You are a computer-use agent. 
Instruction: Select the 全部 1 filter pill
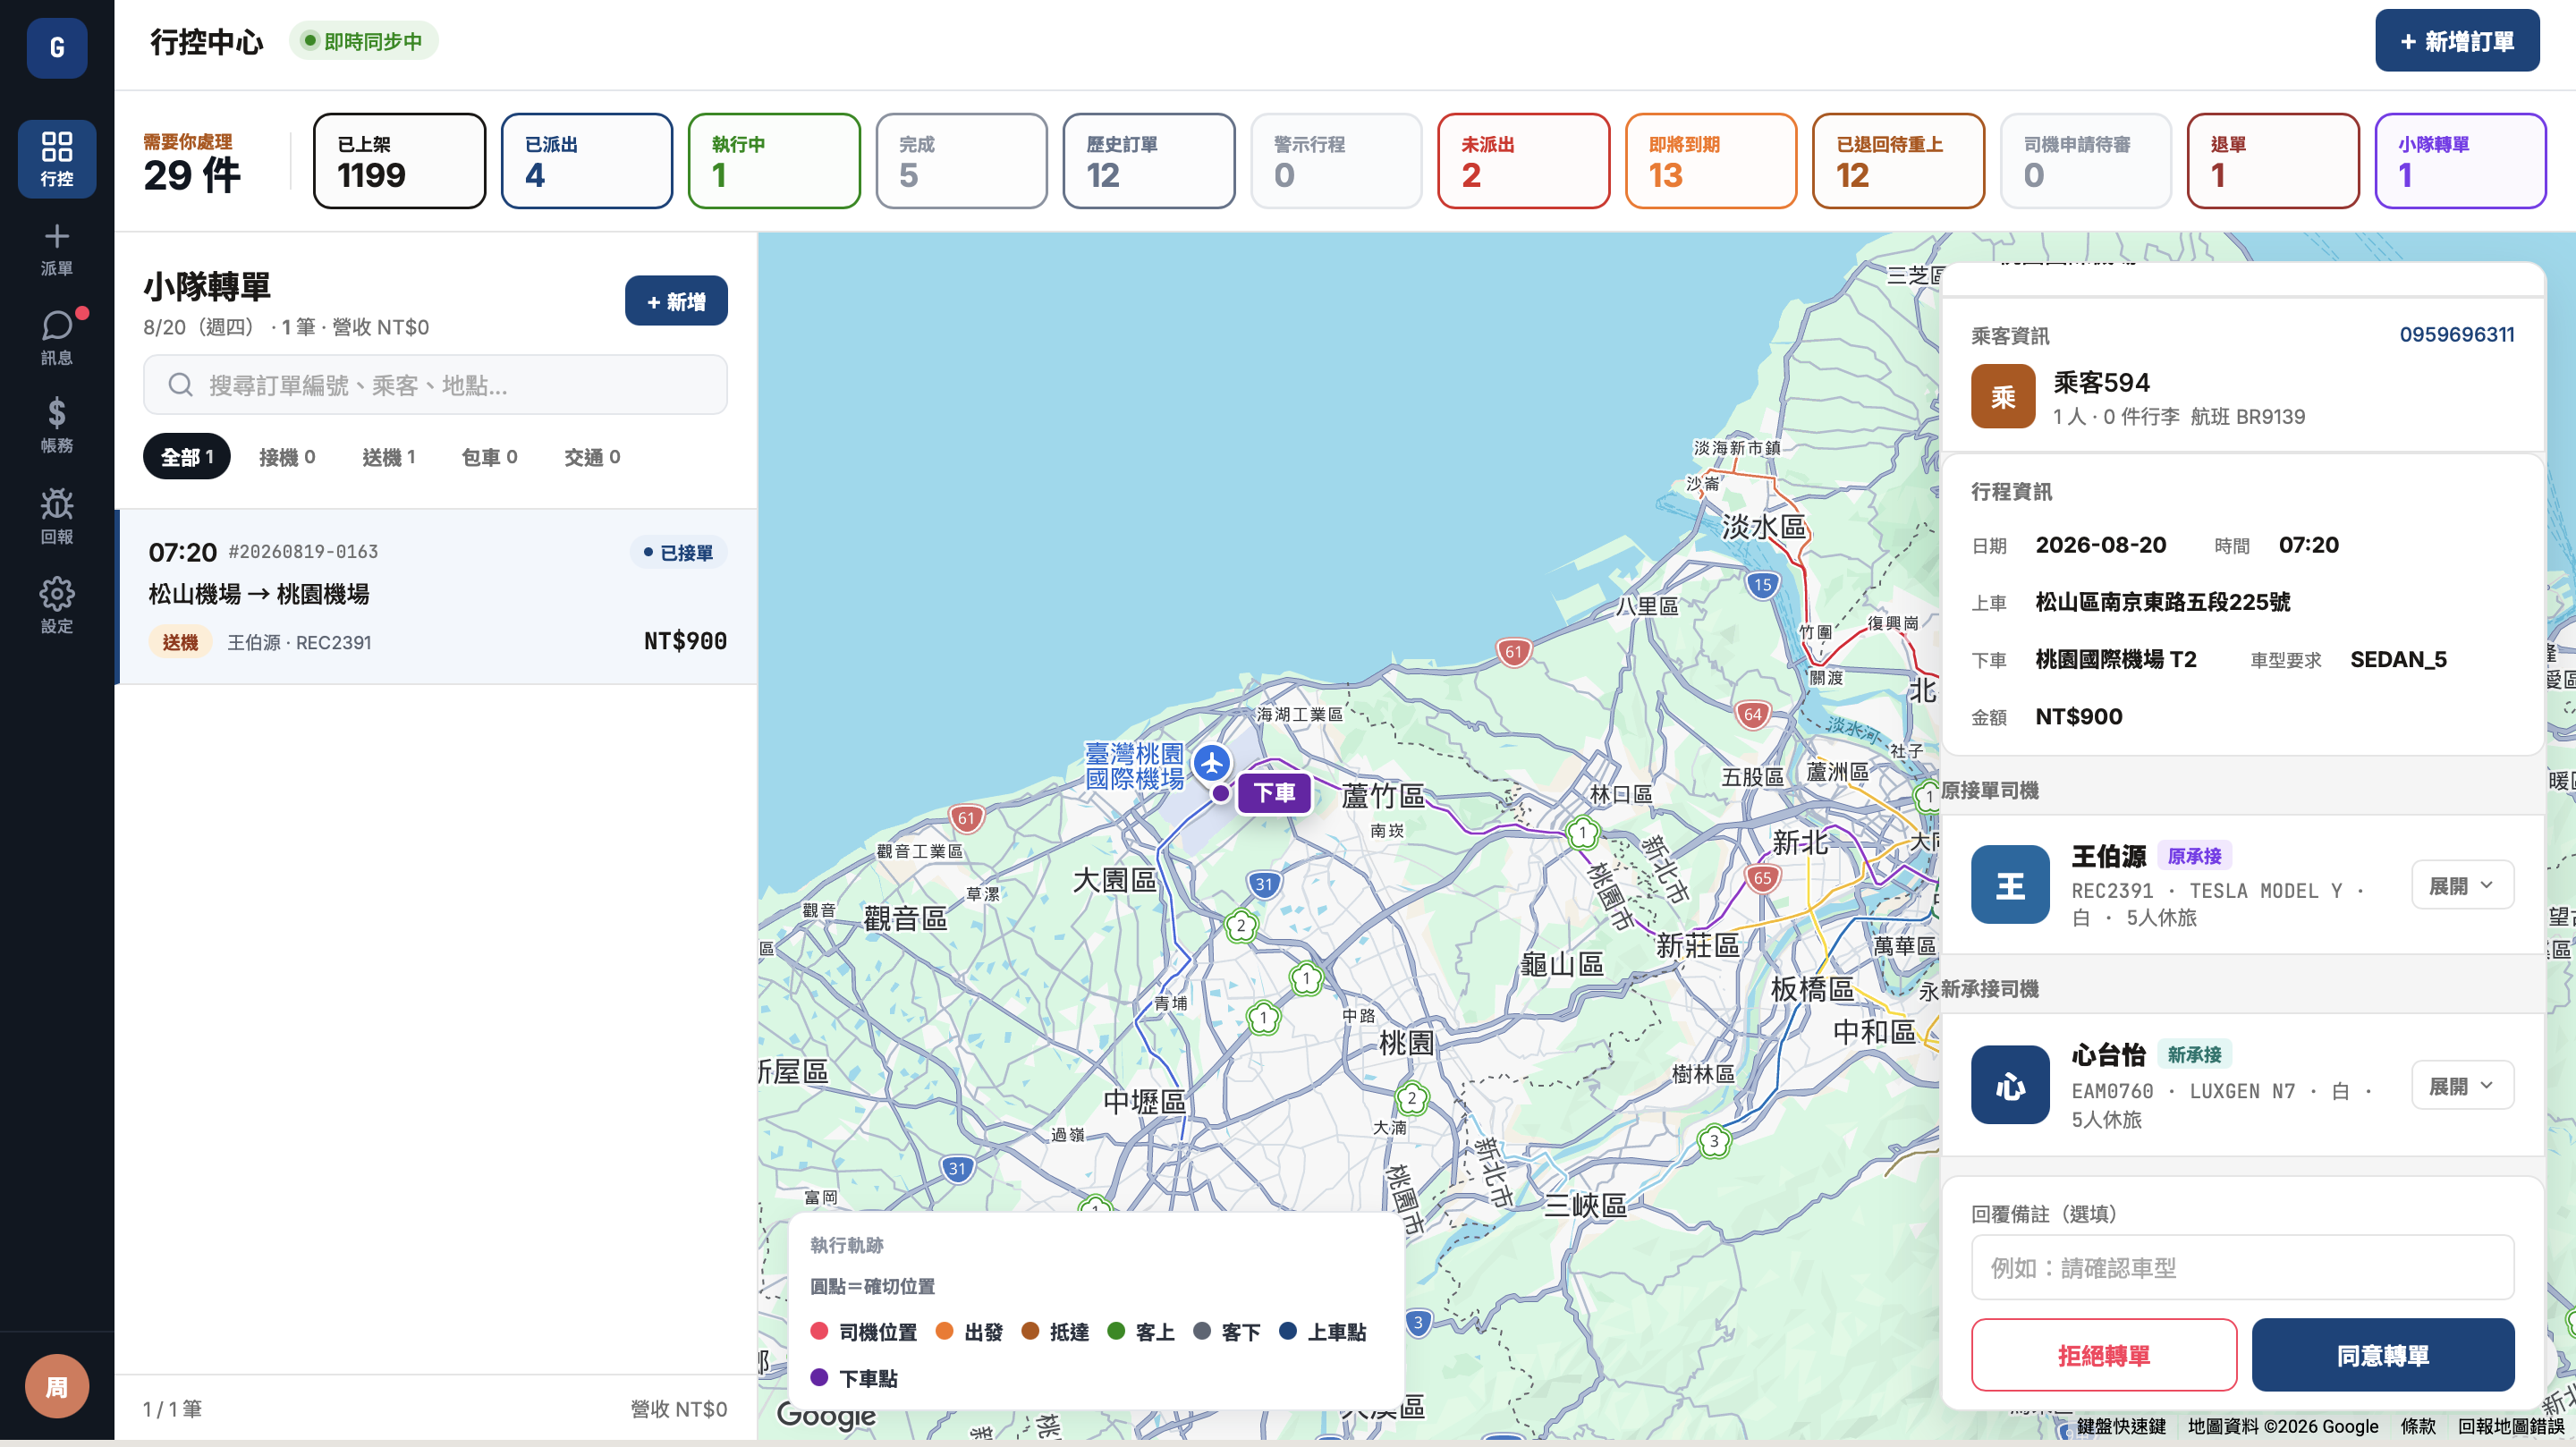click(187, 457)
